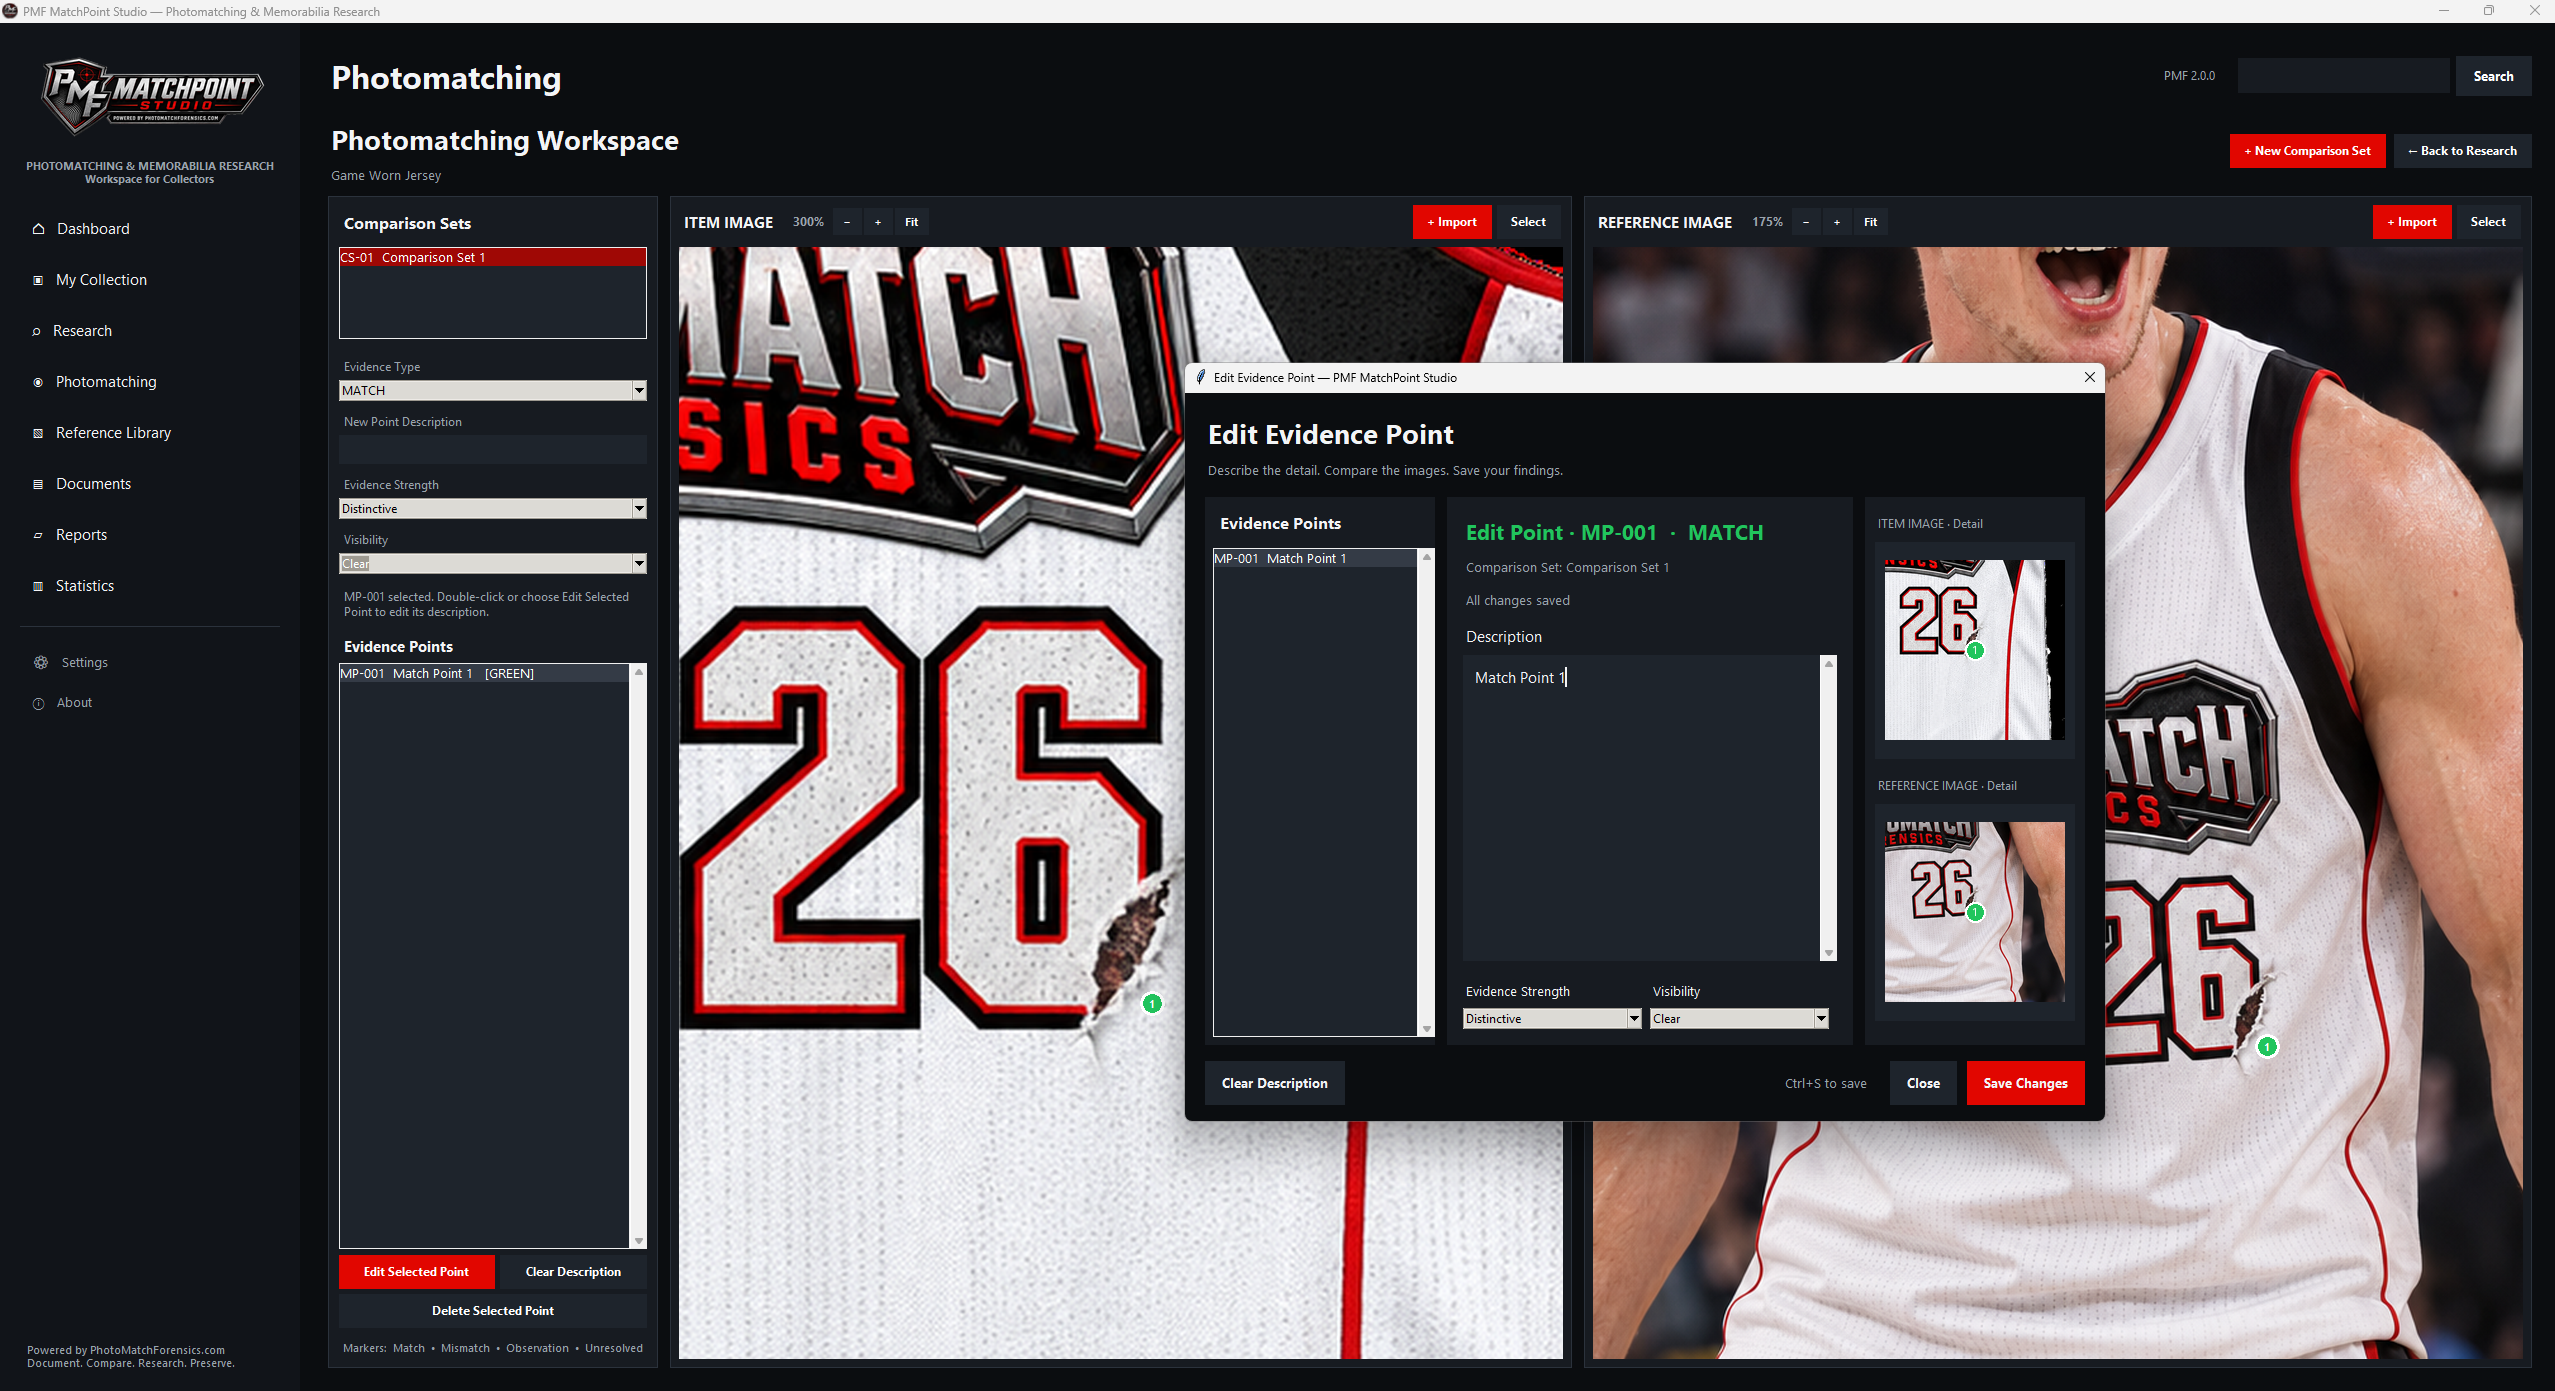
Task: Open dialog Evidence Strength Distinctive dropdown
Action: click(1552, 1018)
